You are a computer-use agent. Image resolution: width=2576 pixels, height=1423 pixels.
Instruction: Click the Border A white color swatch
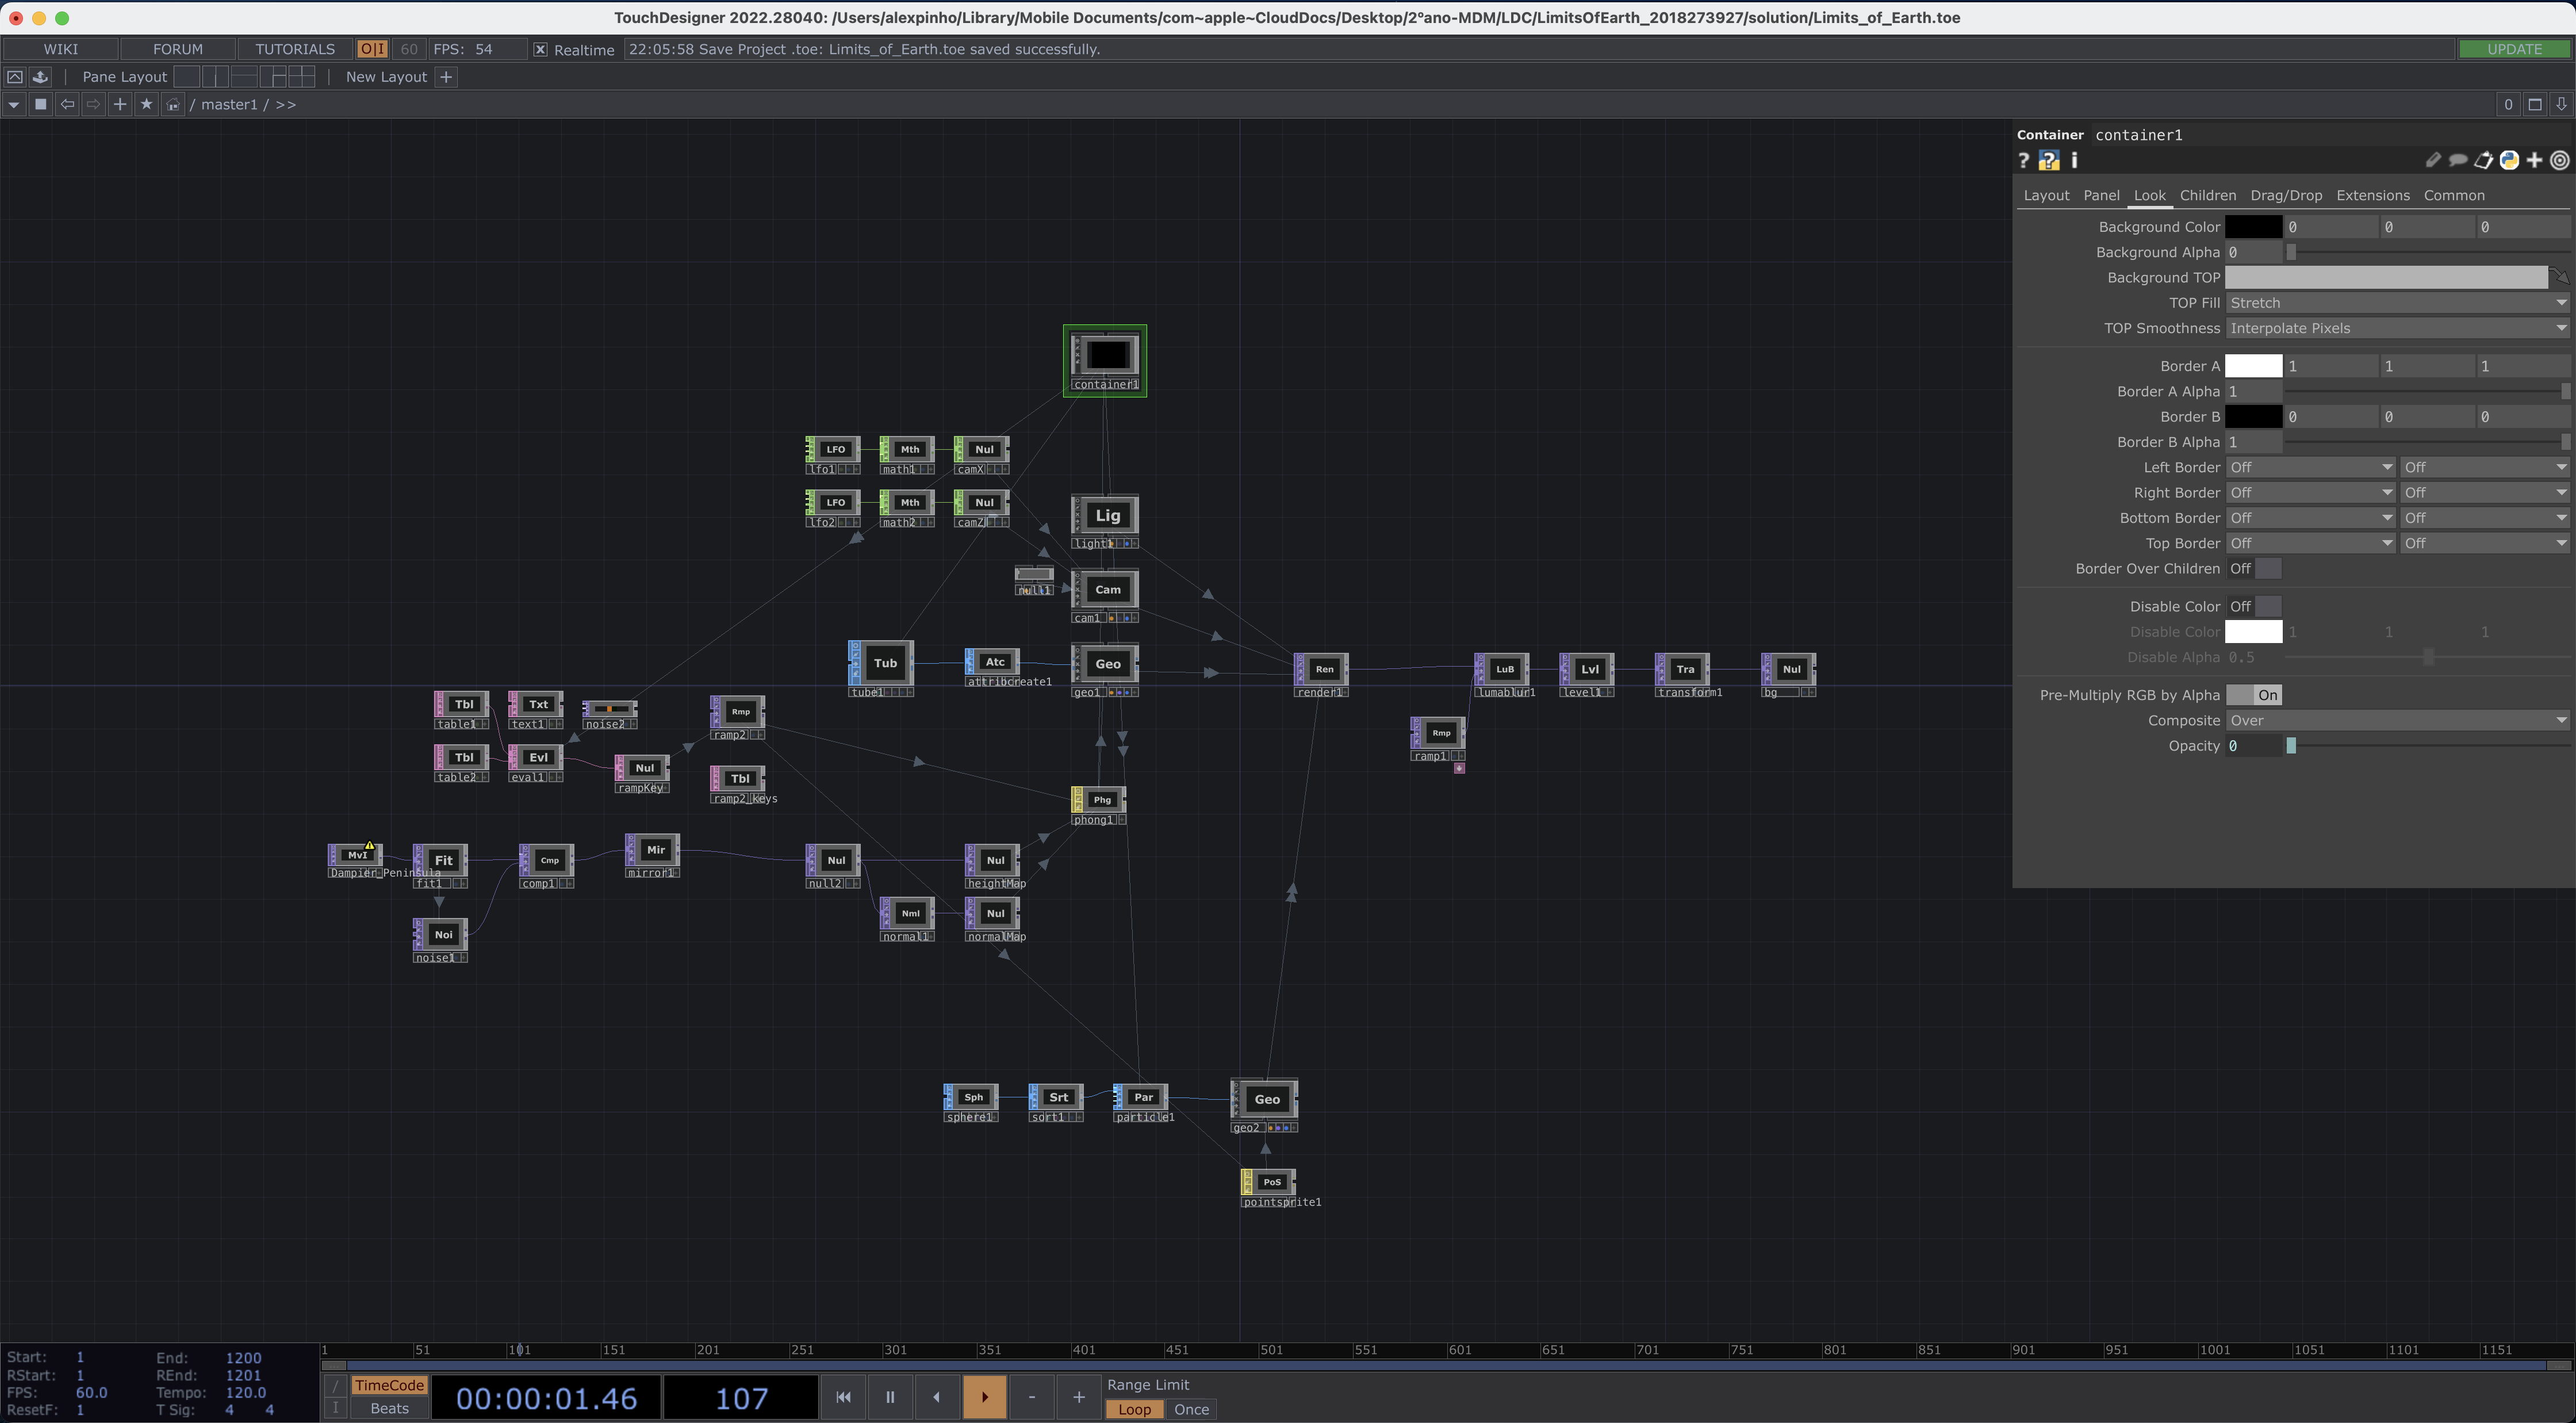click(x=2253, y=366)
